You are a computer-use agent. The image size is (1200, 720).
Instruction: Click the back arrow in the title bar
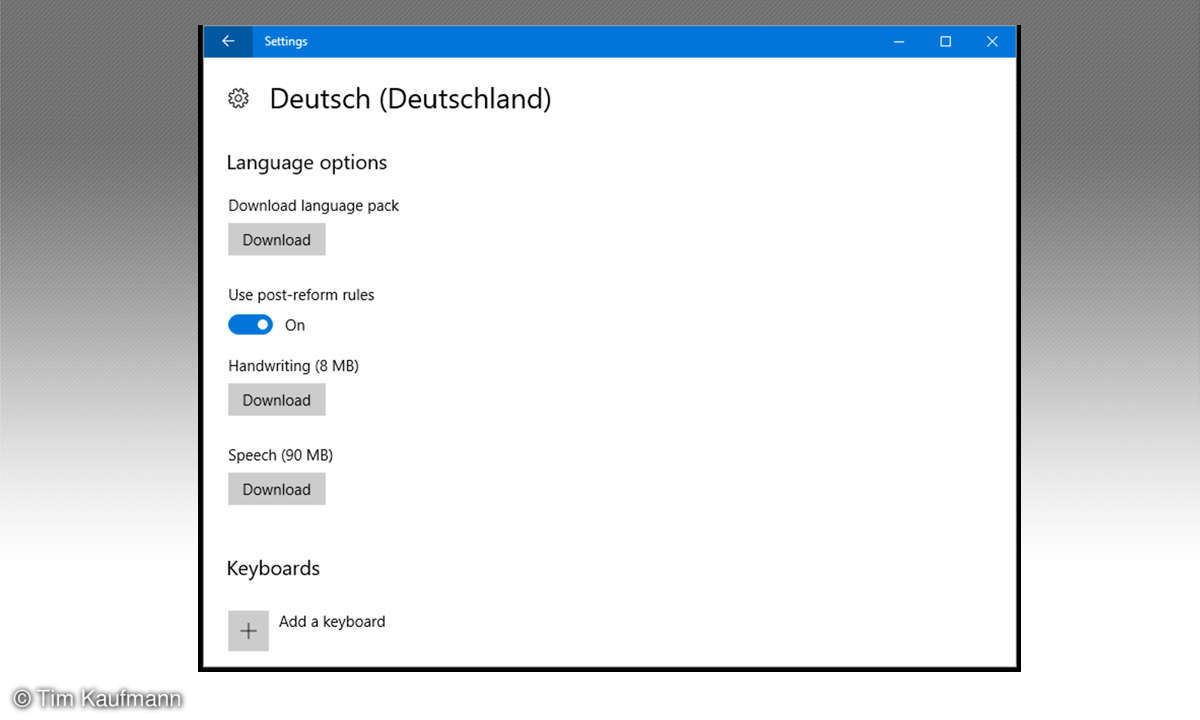(x=228, y=41)
